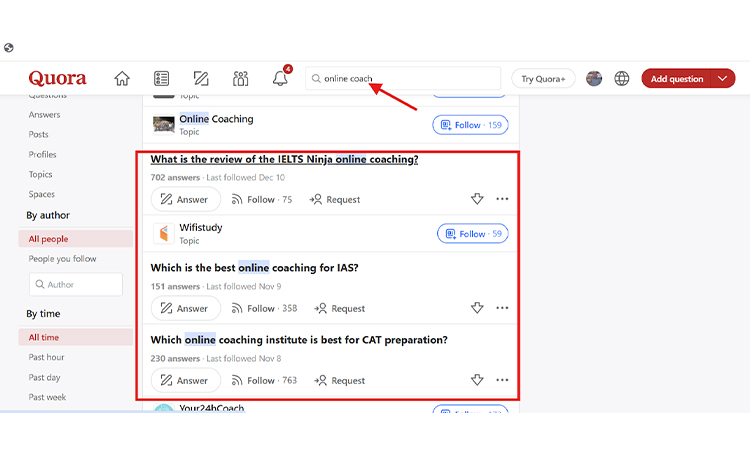Open the Online Coaching topic
This screenshot has width=750, height=450.
(x=216, y=119)
